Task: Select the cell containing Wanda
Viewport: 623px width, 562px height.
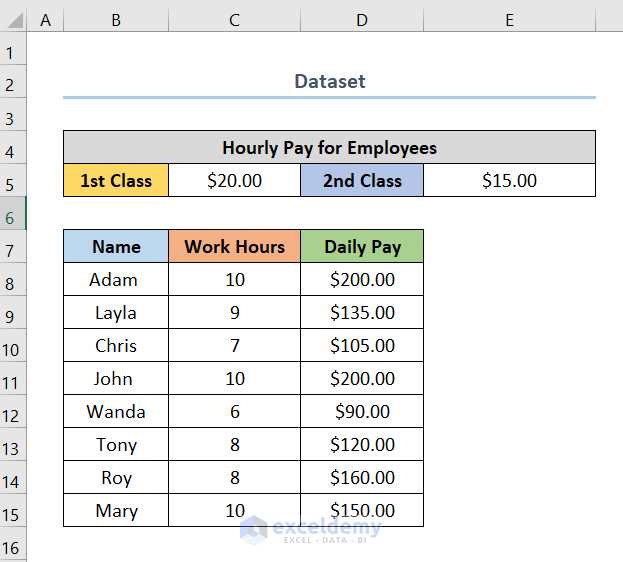Action: pos(116,411)
